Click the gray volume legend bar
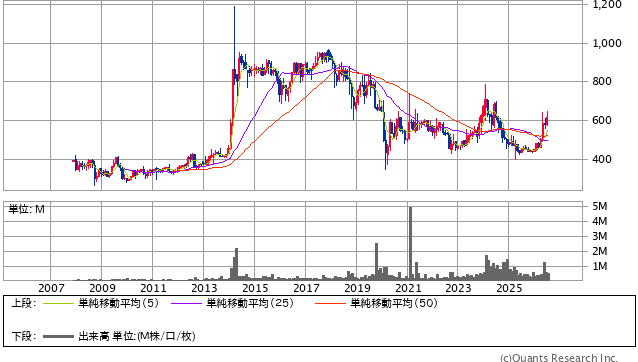The image size is (638, 362). coord(59,336)
